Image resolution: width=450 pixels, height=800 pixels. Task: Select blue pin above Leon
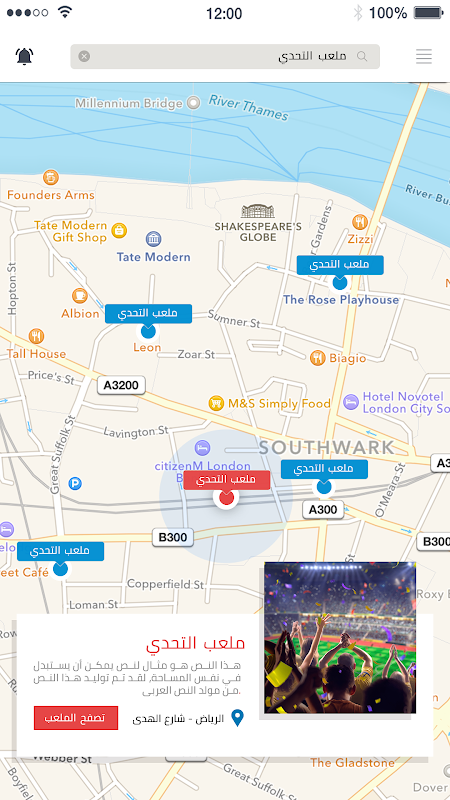pos(148,332)
